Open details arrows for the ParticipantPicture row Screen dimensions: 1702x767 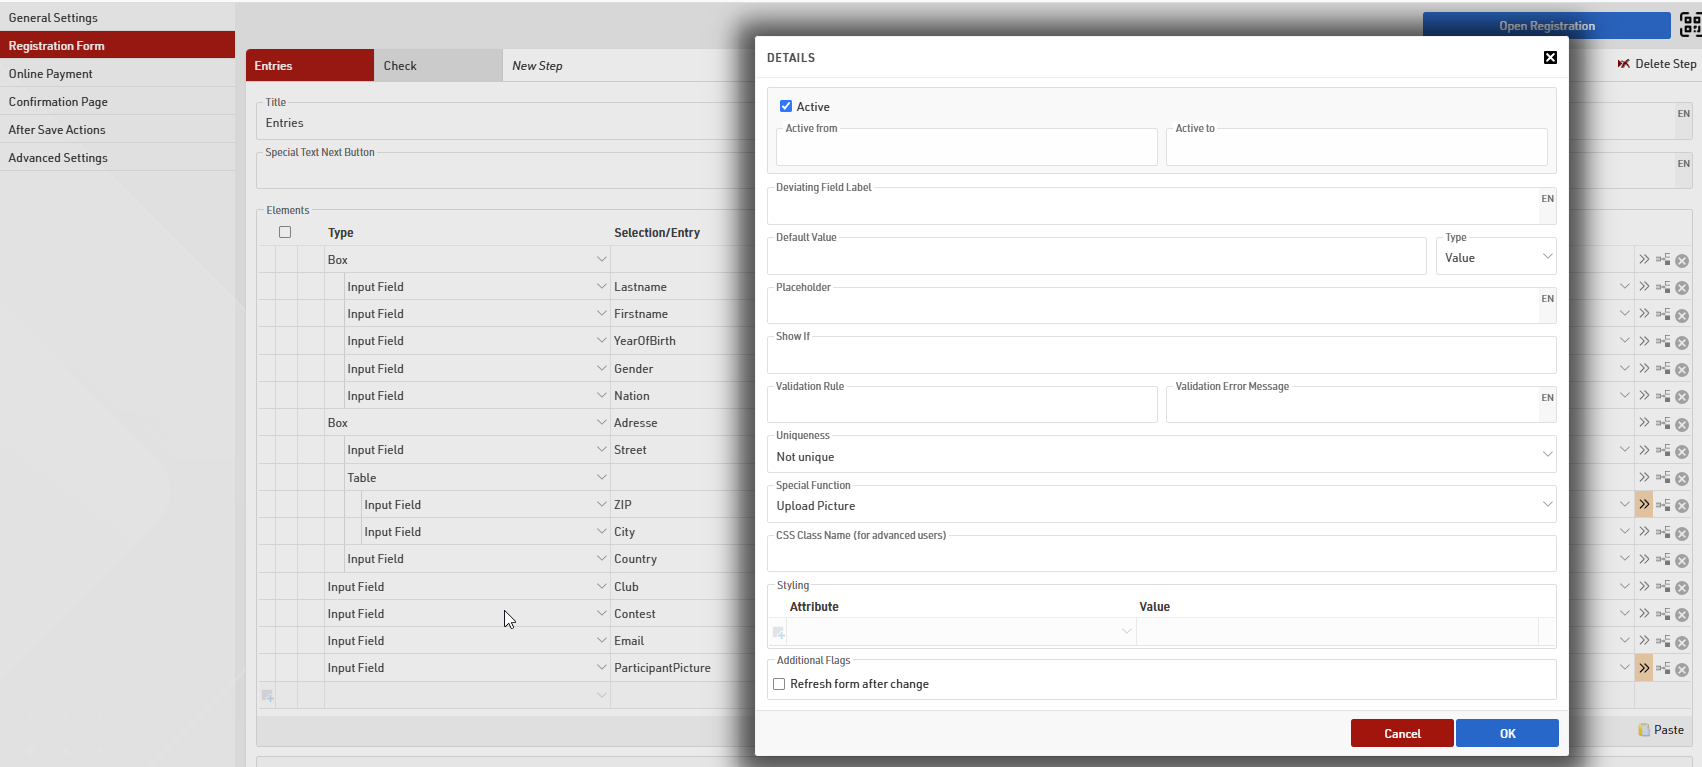coord(1644,668)
